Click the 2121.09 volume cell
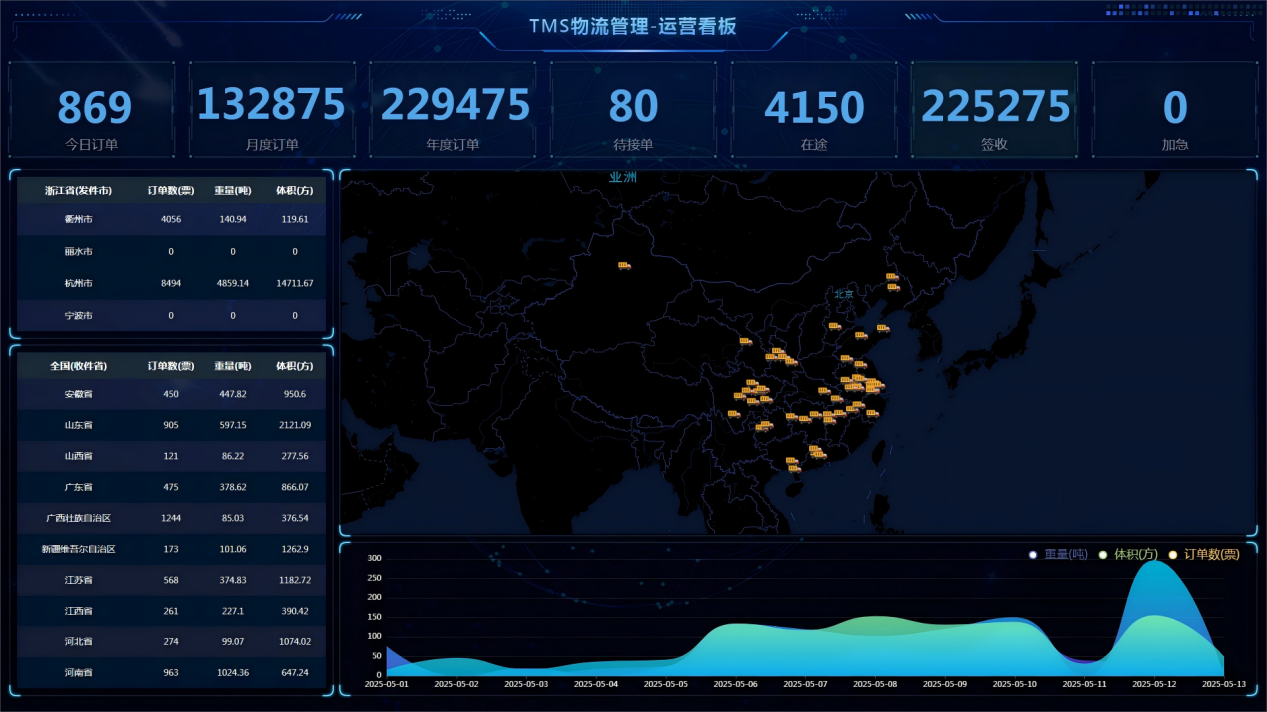This screenshot has width=1267, height=712. [x=295, y=425]
